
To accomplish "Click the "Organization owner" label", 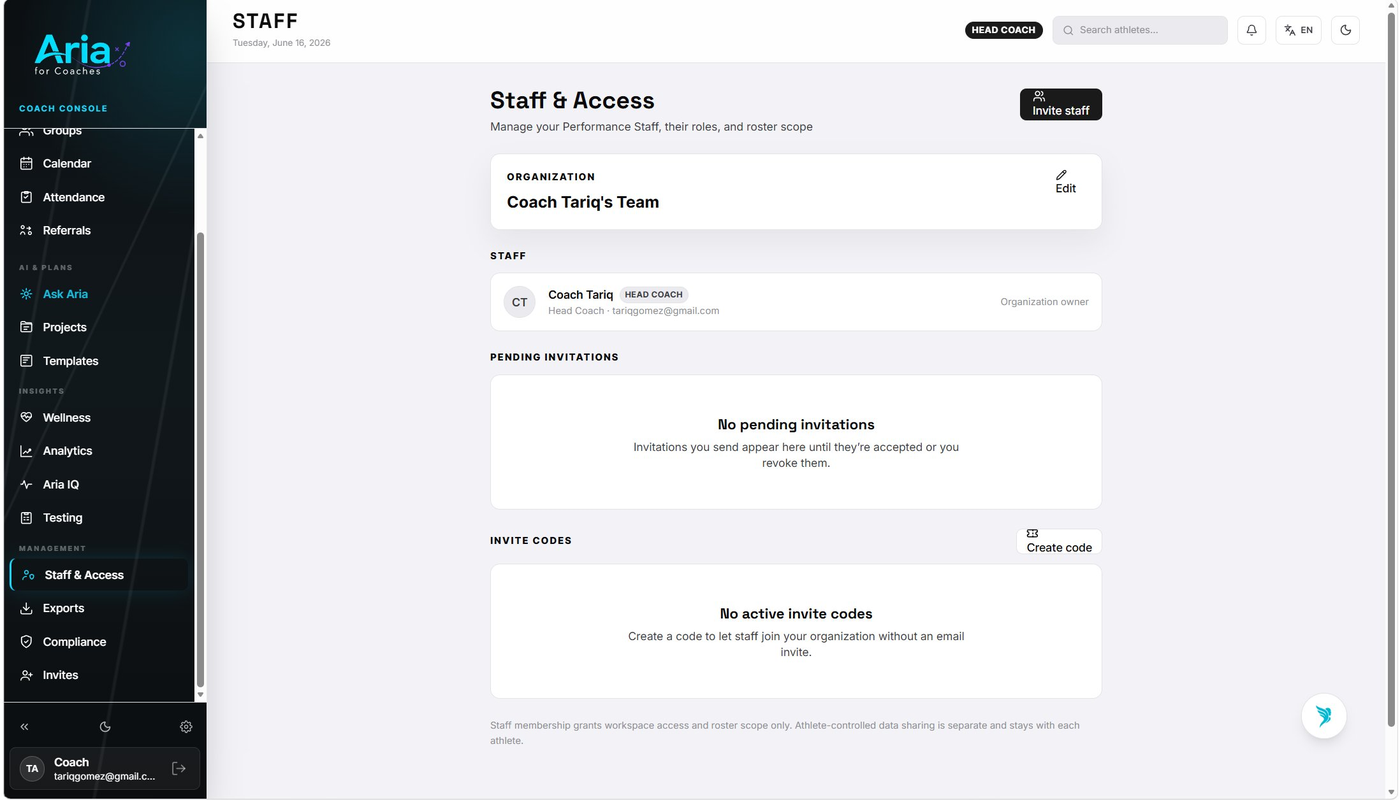I will pyautogui.click(x=1044, y=302).
